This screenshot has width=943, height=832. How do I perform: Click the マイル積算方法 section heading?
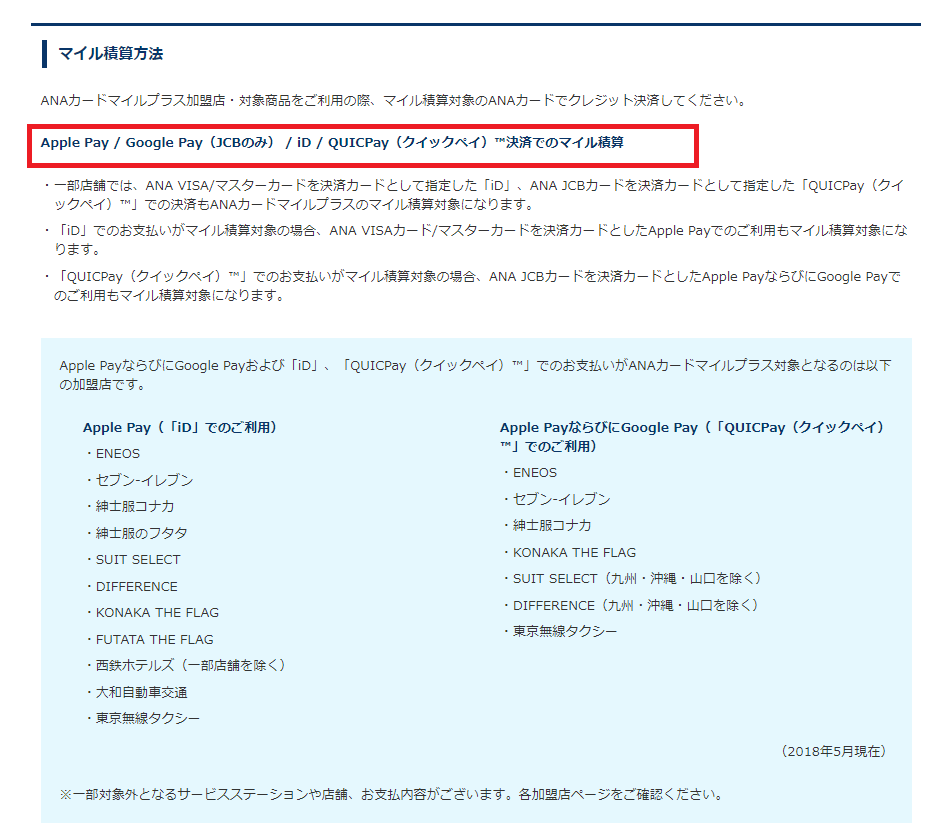(x=111, y=54)
